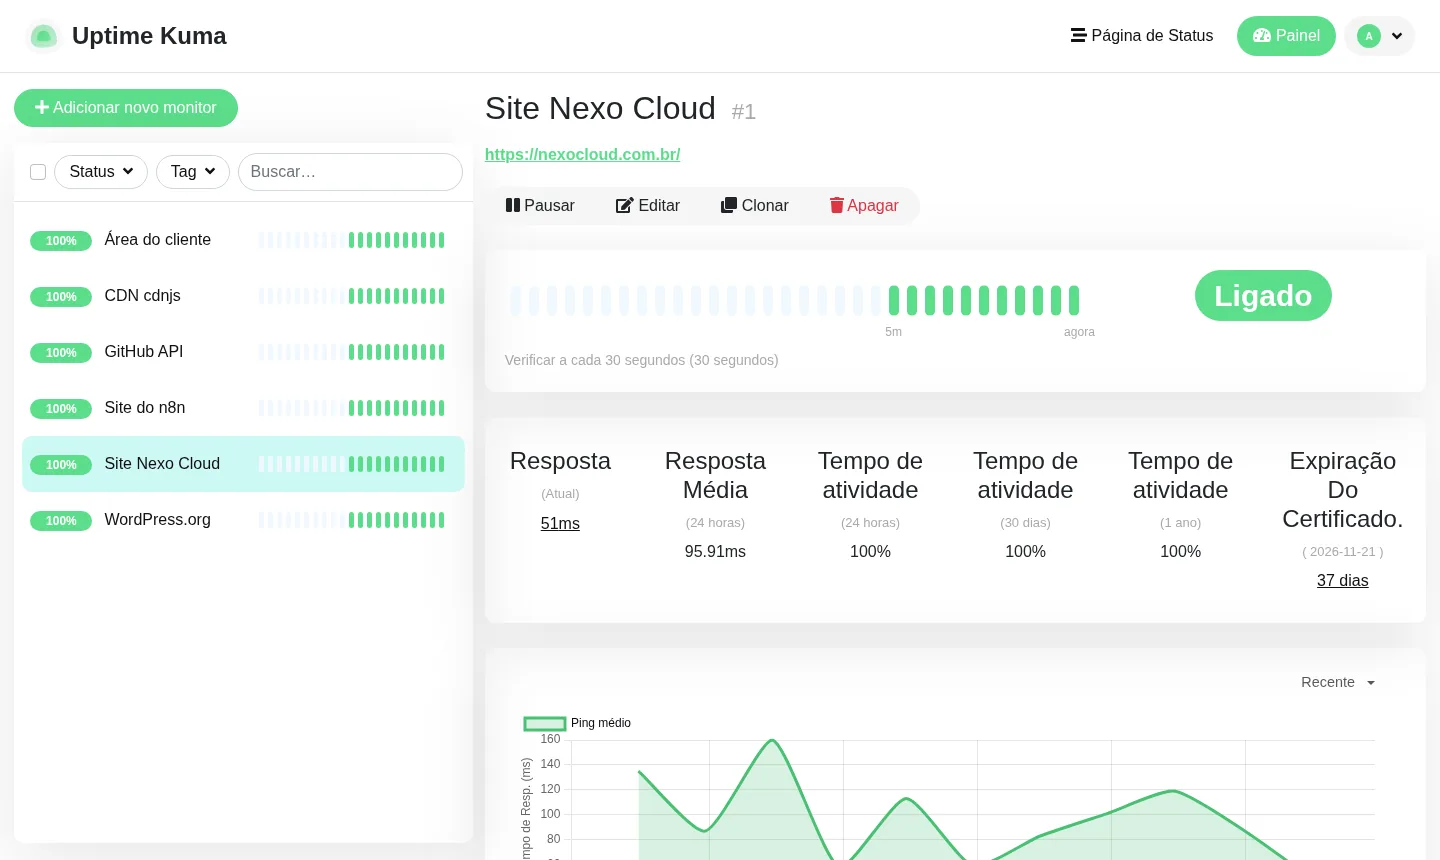
Task: Open the Tag filter dropdown
Action: pyautogui.click(x=193, y=172)
